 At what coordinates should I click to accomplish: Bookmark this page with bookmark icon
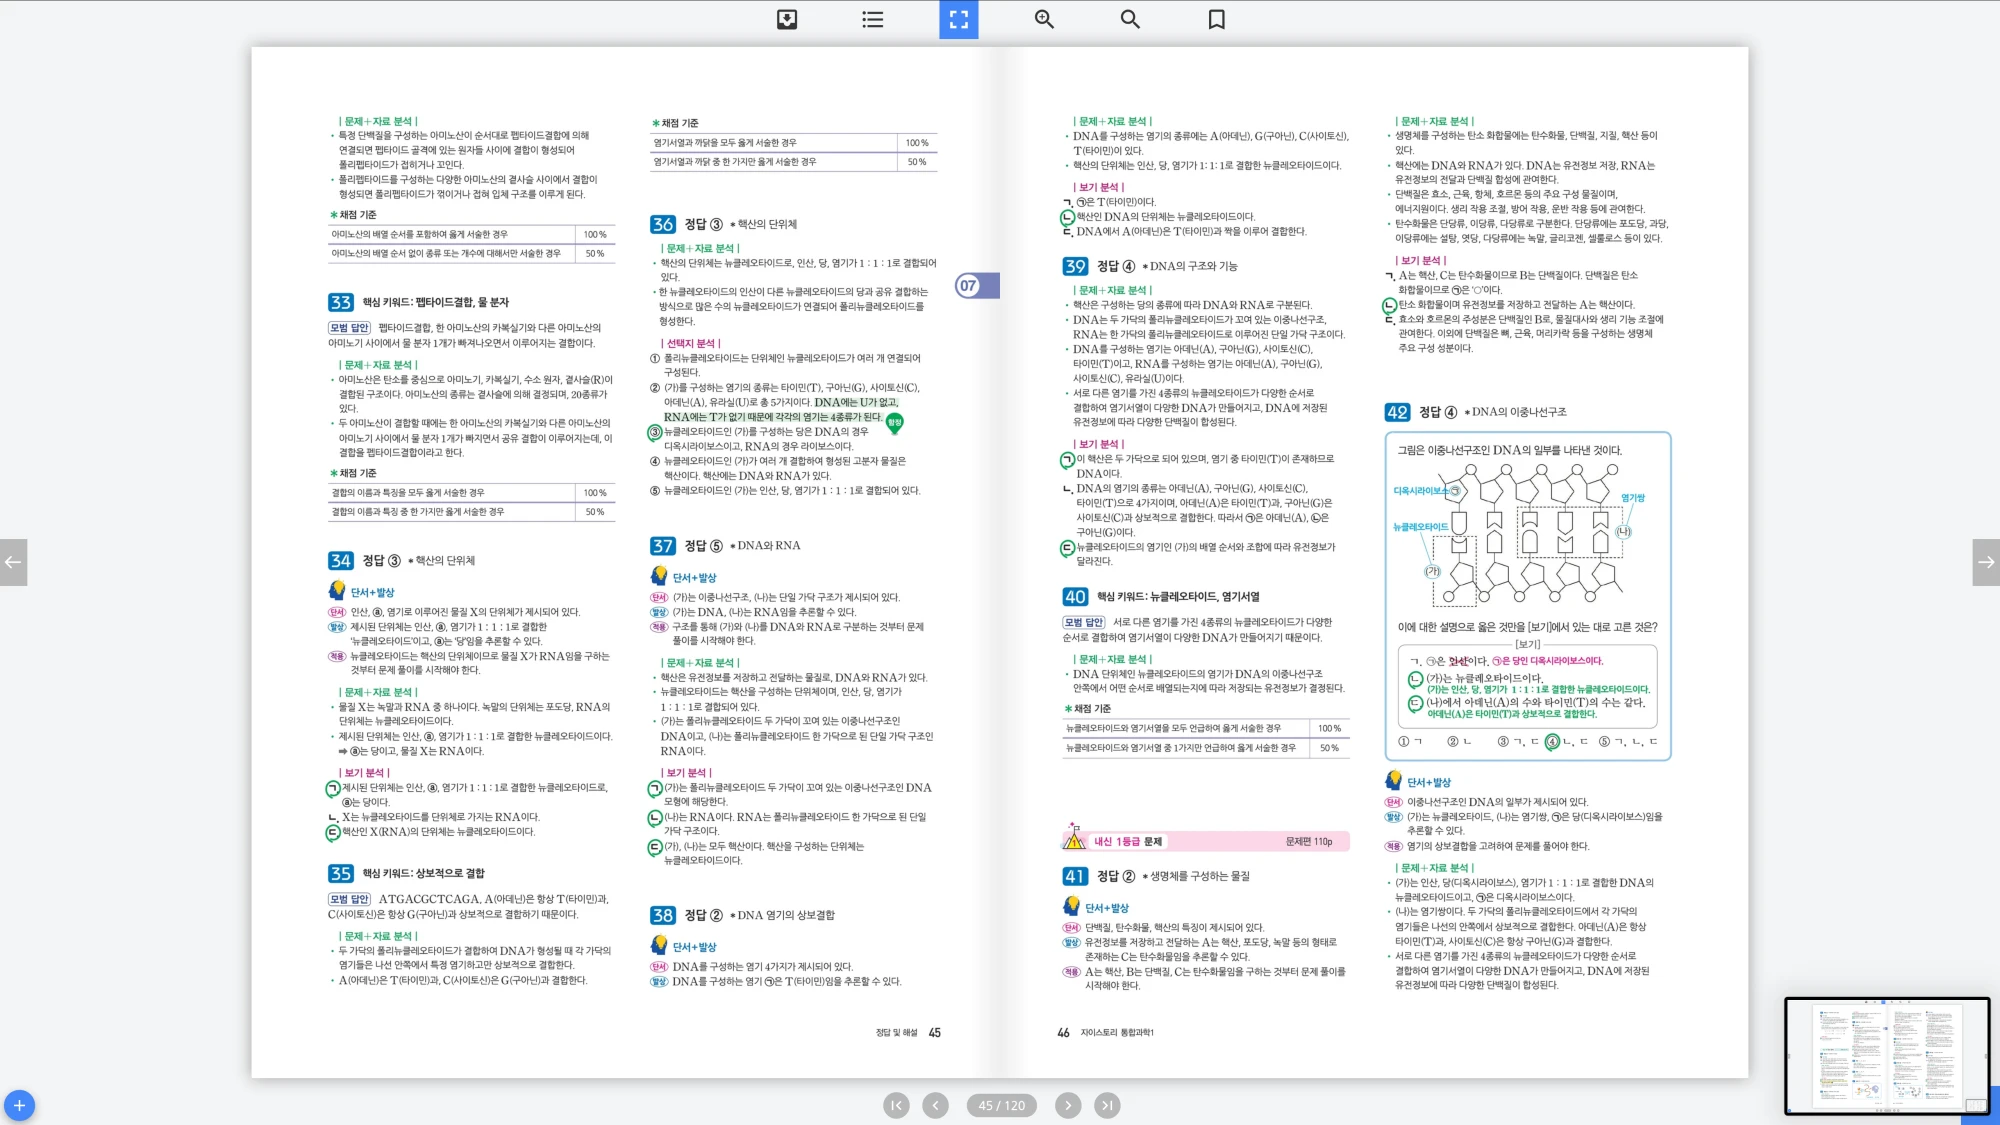click(1216, 19)
